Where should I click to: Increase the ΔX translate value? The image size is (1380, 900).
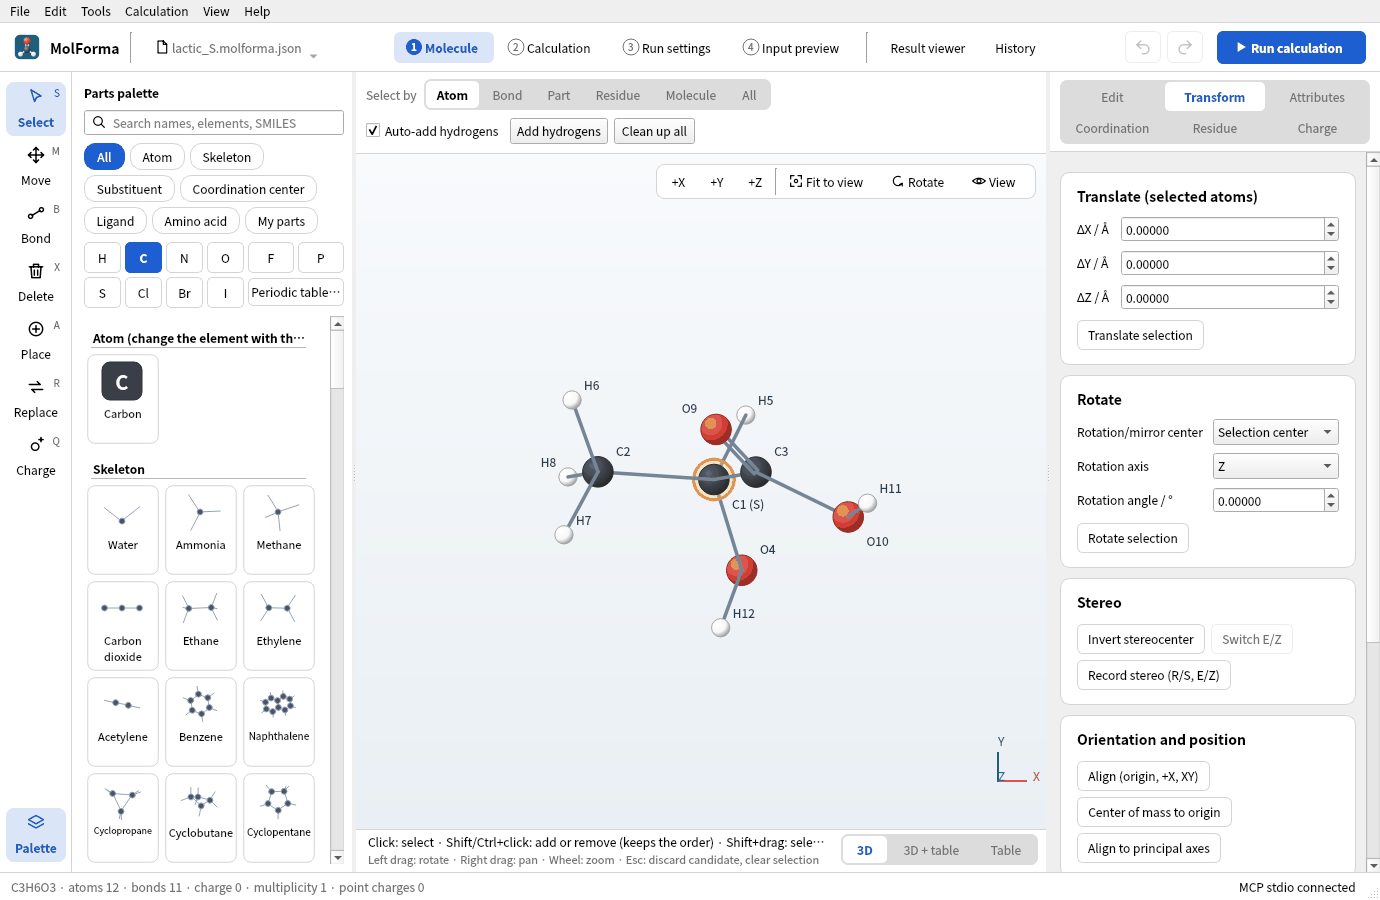click(x=1331, y=225)
